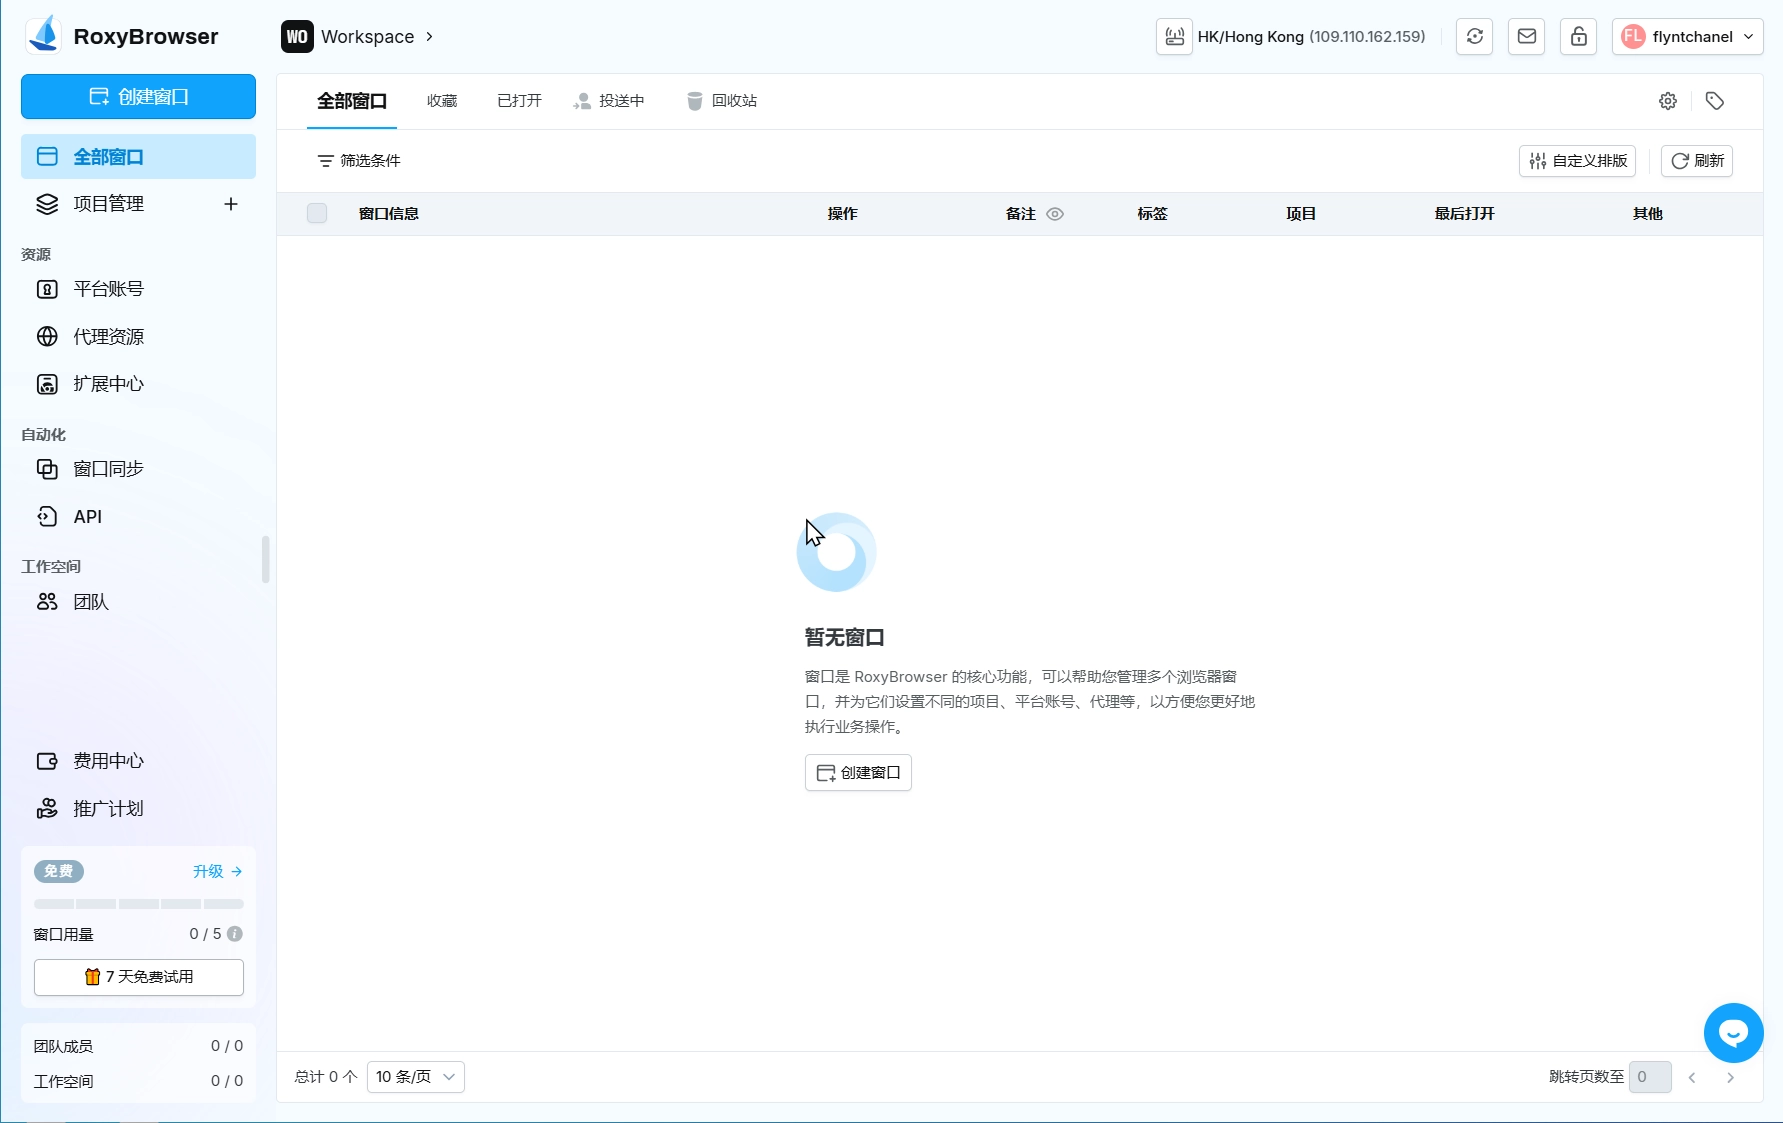Switch to the 已打开 tab

coord(519,101)
